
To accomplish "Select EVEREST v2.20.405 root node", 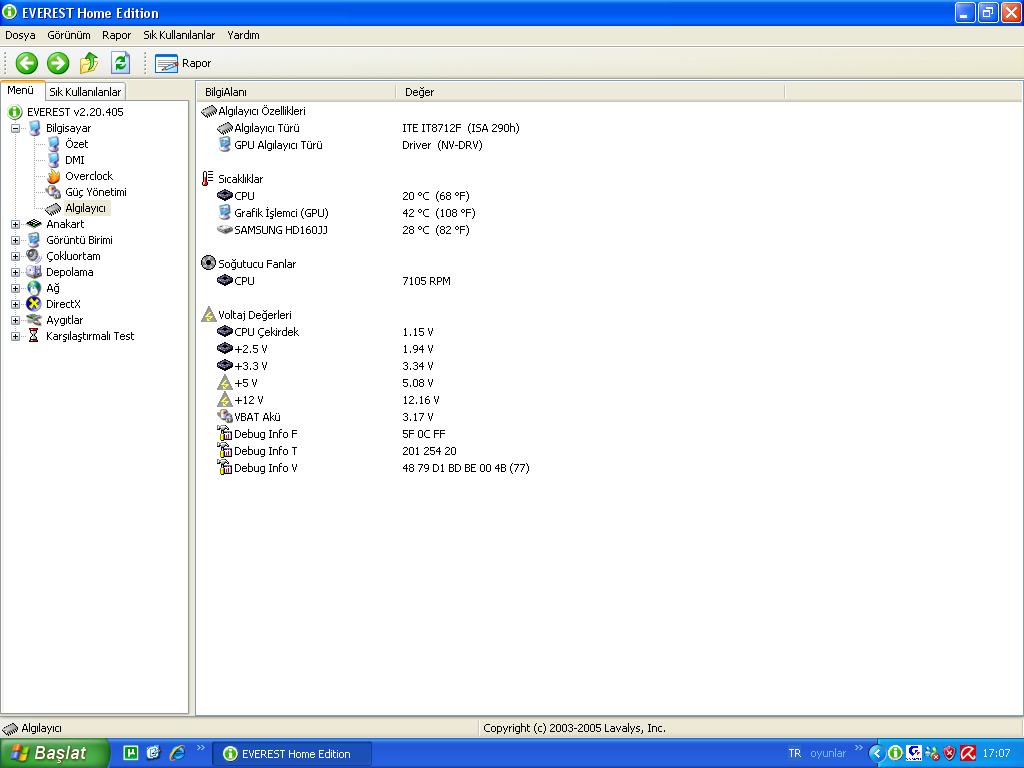I will (75, 112).
